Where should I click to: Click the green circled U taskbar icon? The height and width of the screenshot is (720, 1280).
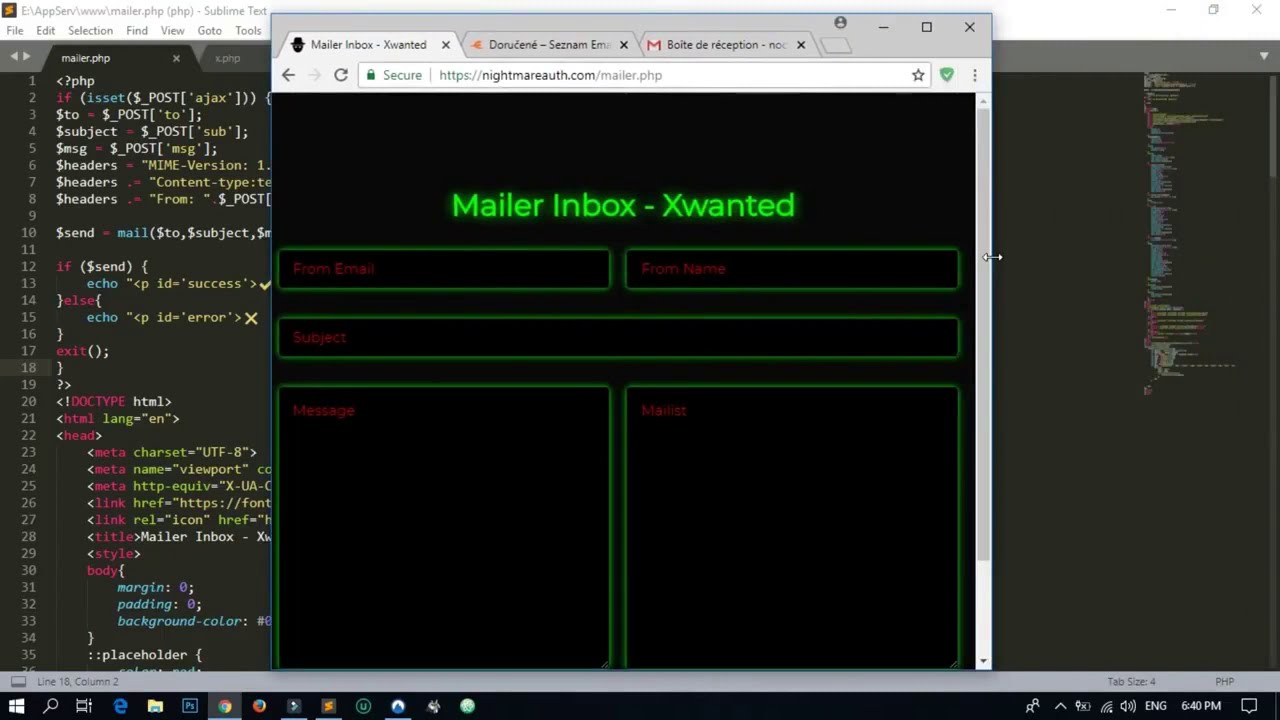363,706
